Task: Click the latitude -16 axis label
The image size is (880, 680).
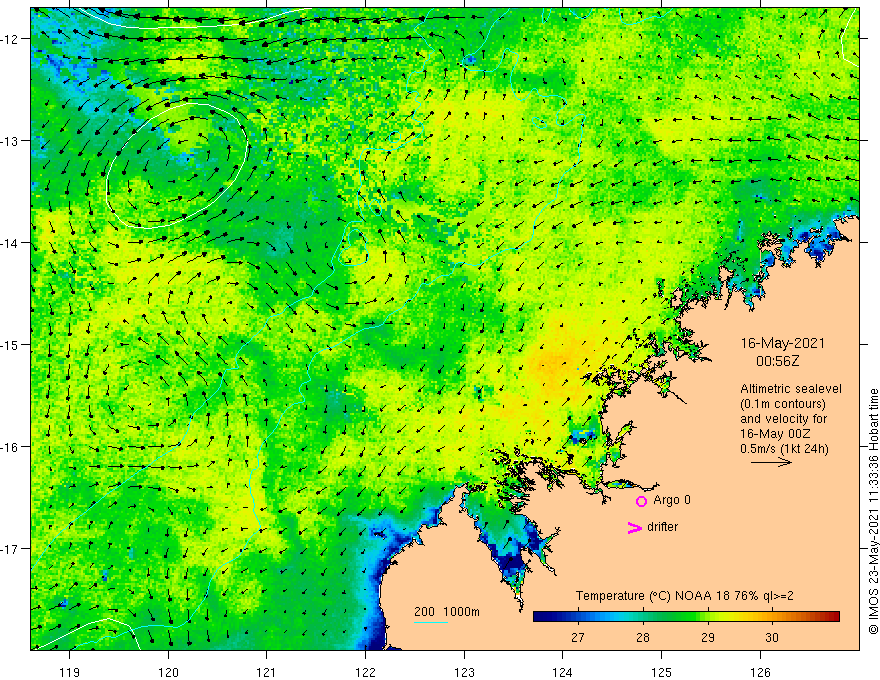Action: coord(10,447)
